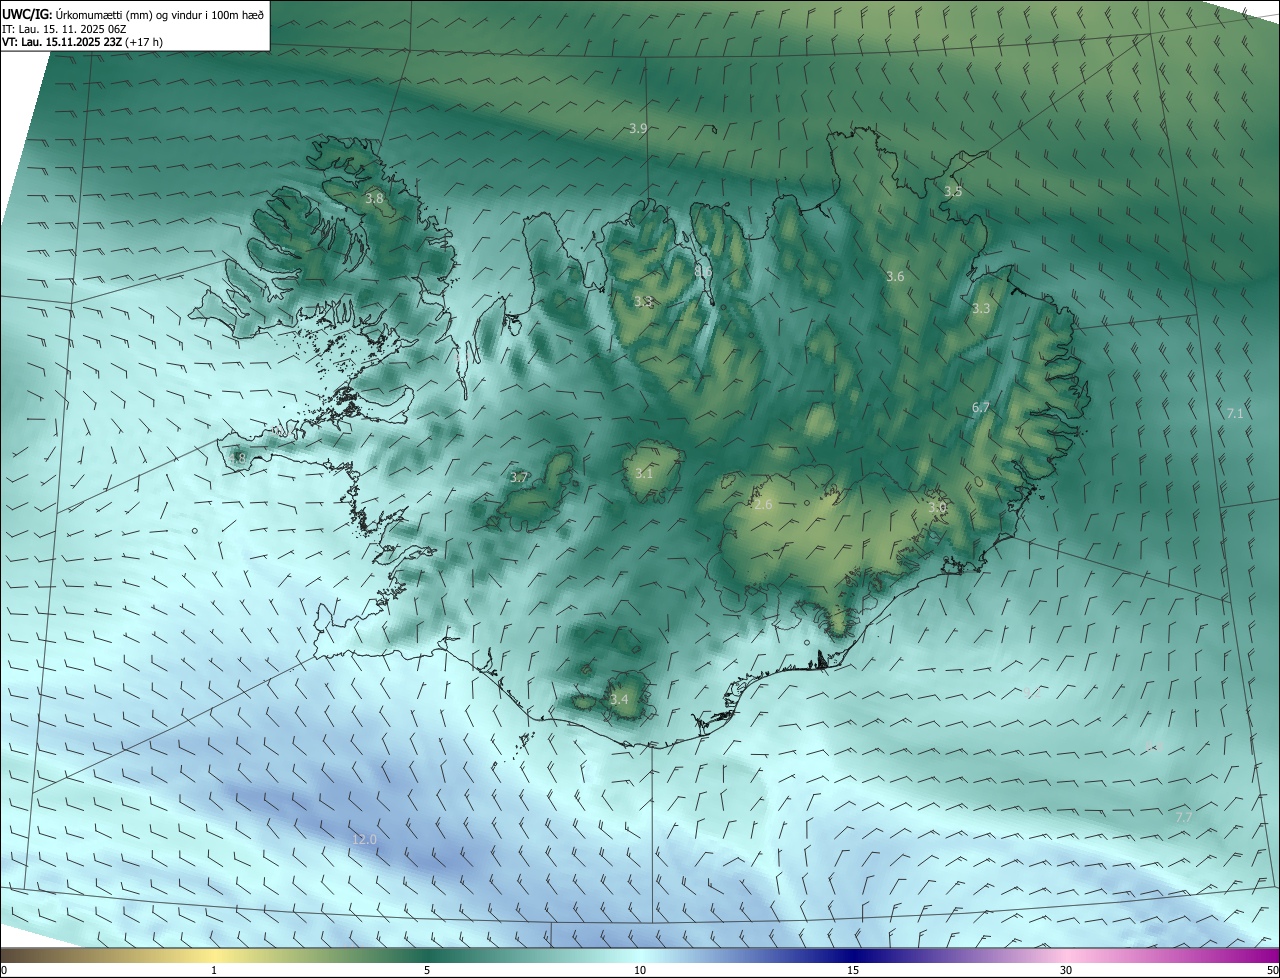Click the colorbar tick labeled 1

tap(214, 970)
